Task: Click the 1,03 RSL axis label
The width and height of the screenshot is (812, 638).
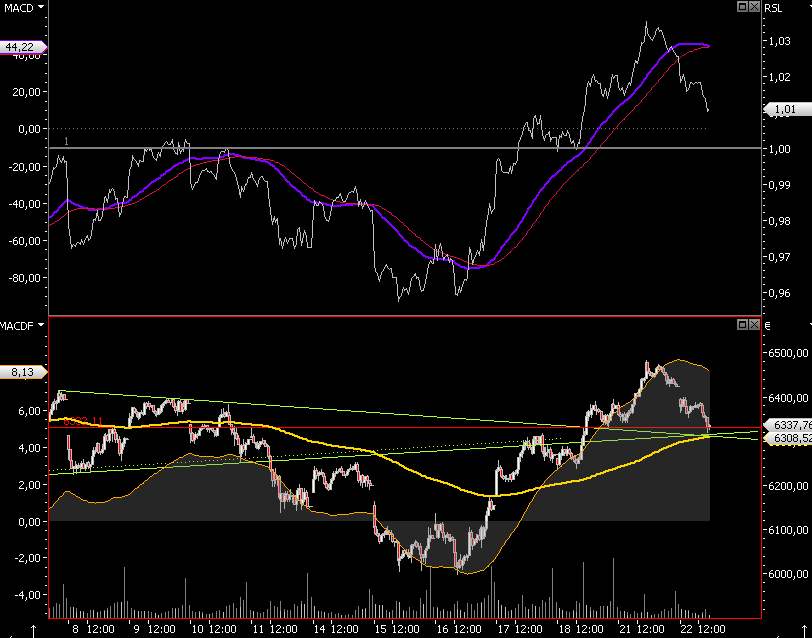Action: pos(779,41)
